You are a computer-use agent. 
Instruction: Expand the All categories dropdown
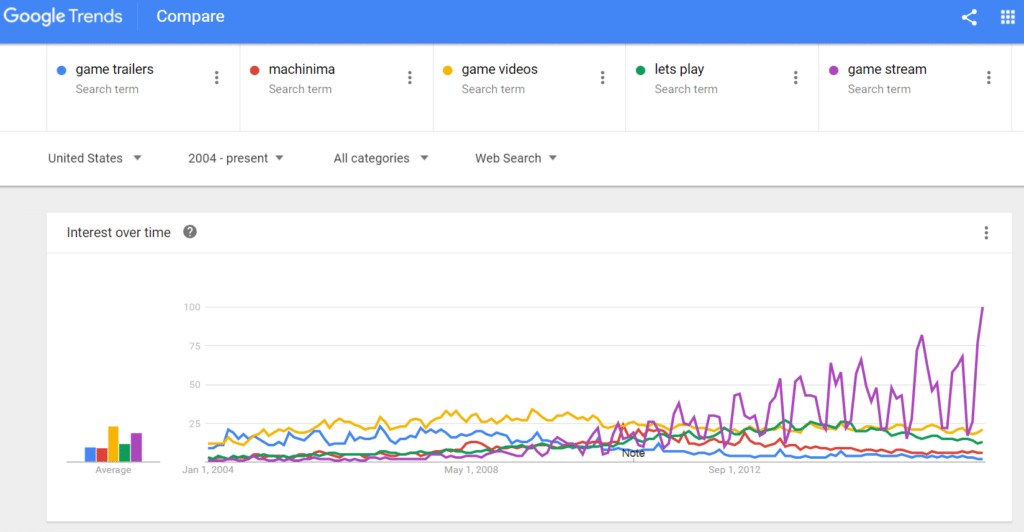381,158
